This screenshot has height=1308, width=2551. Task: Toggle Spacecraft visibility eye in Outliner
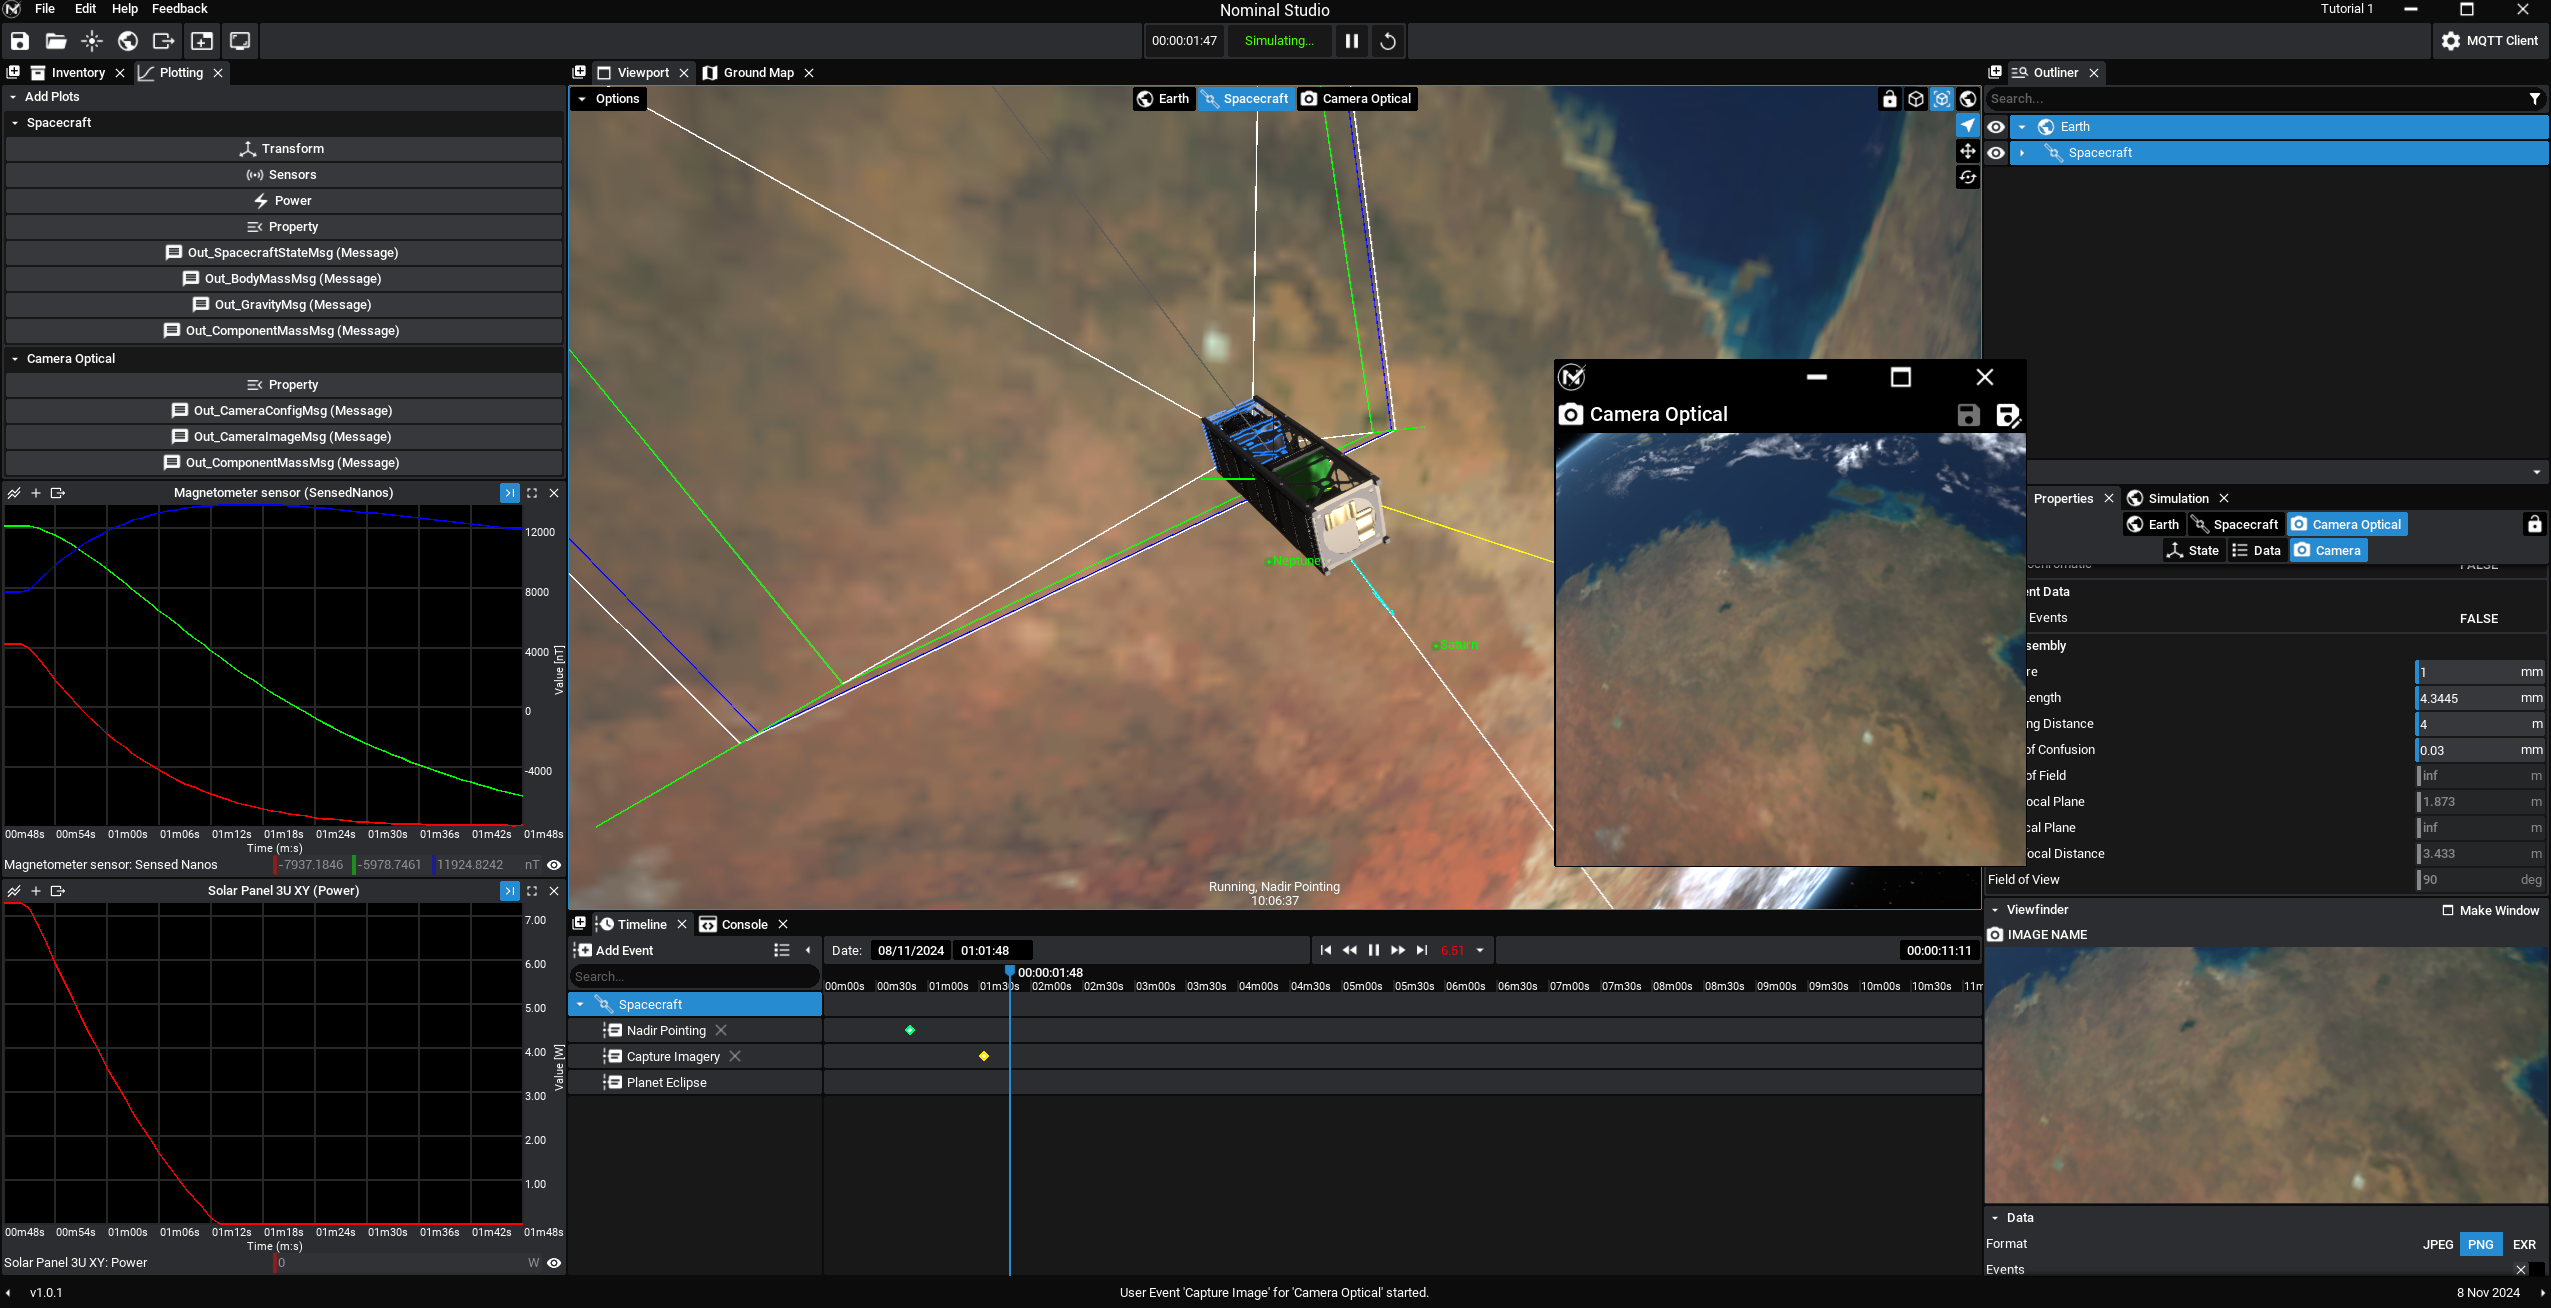pyautogui.click(x=1996, y=153)
